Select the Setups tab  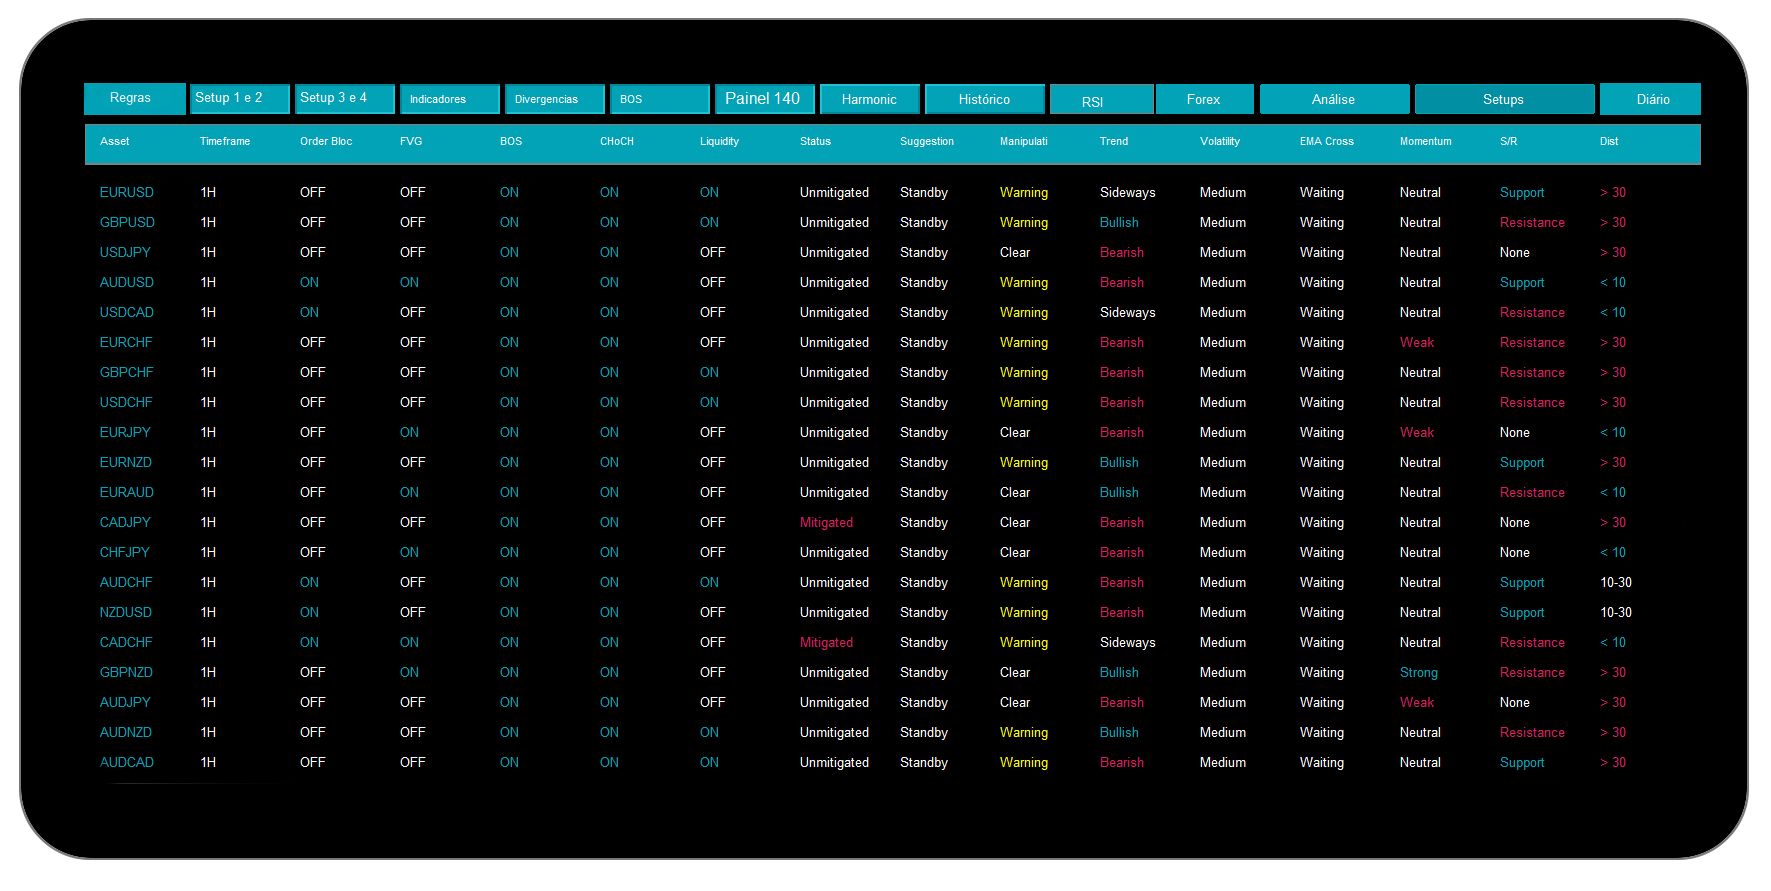pos(1505,99)
